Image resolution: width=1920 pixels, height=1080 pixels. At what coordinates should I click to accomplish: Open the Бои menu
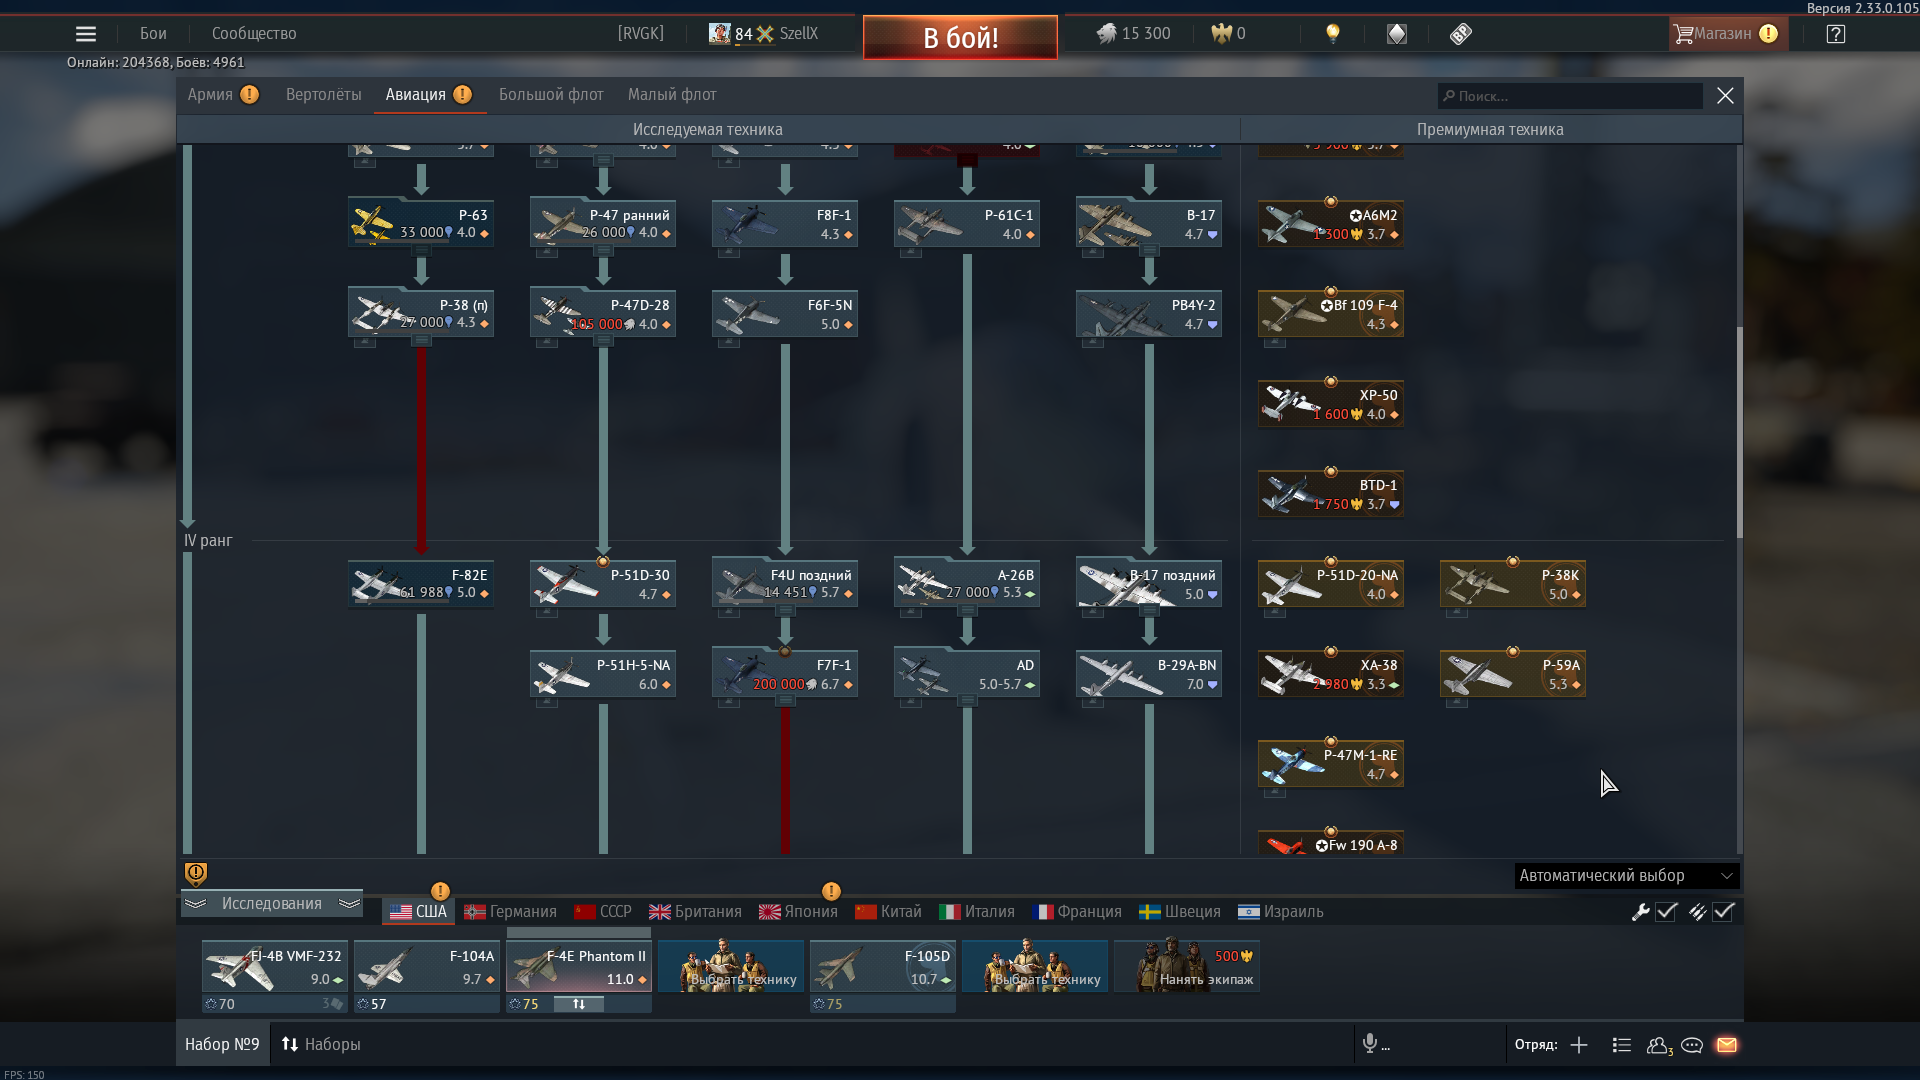[x=153, y=34]
